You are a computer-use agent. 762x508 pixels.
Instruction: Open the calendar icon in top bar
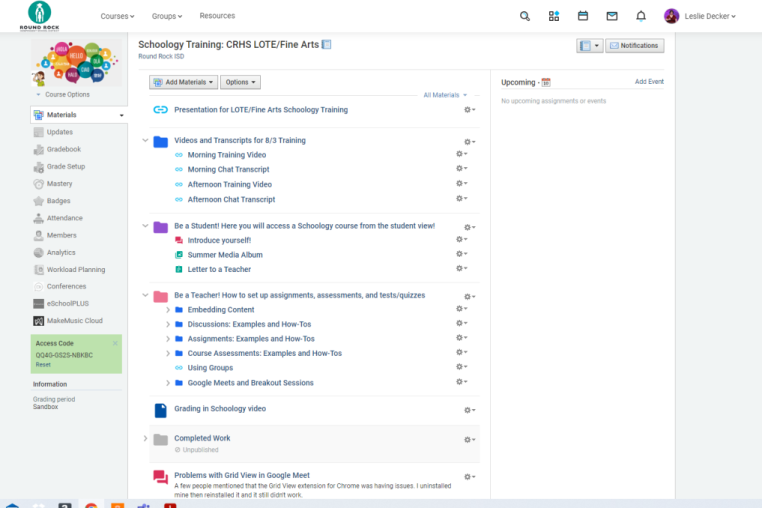click(583, 16)
